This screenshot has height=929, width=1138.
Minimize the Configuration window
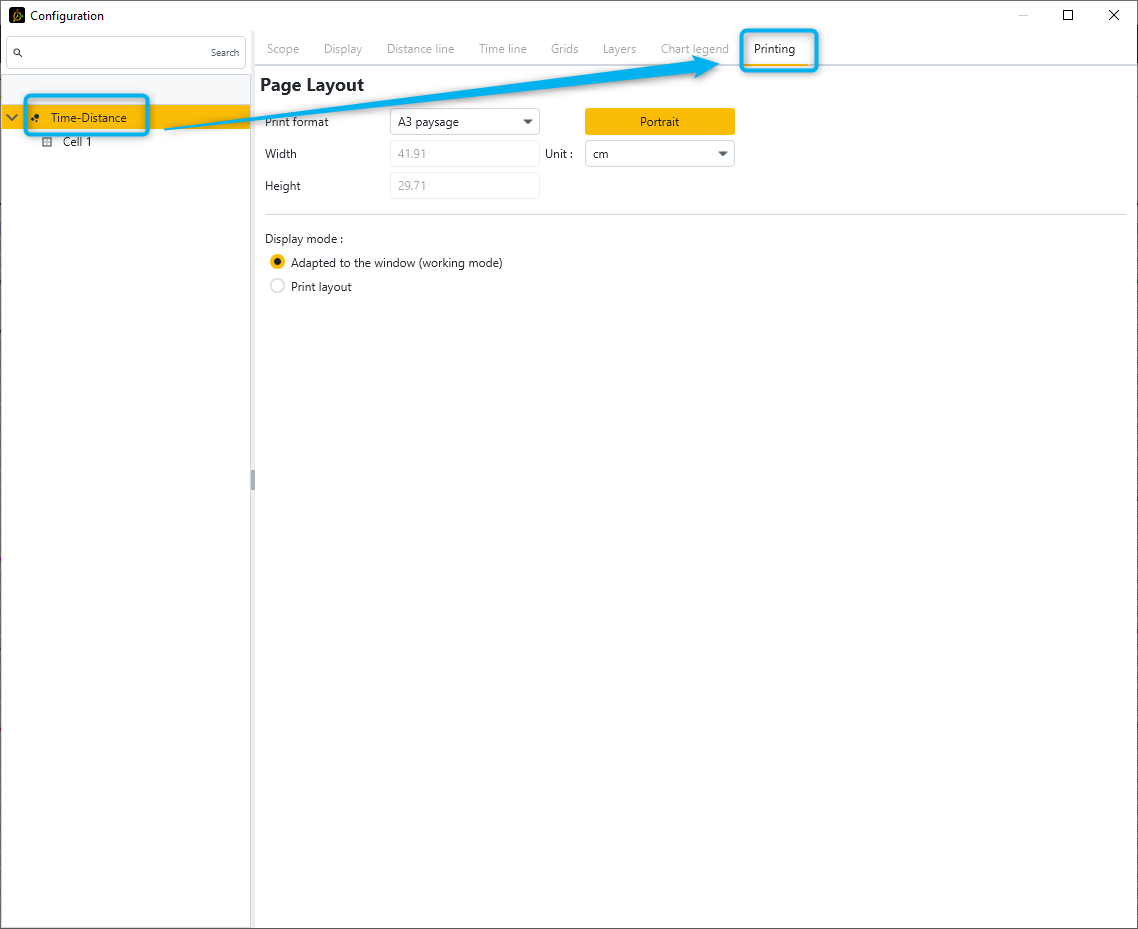[1022, 15]
